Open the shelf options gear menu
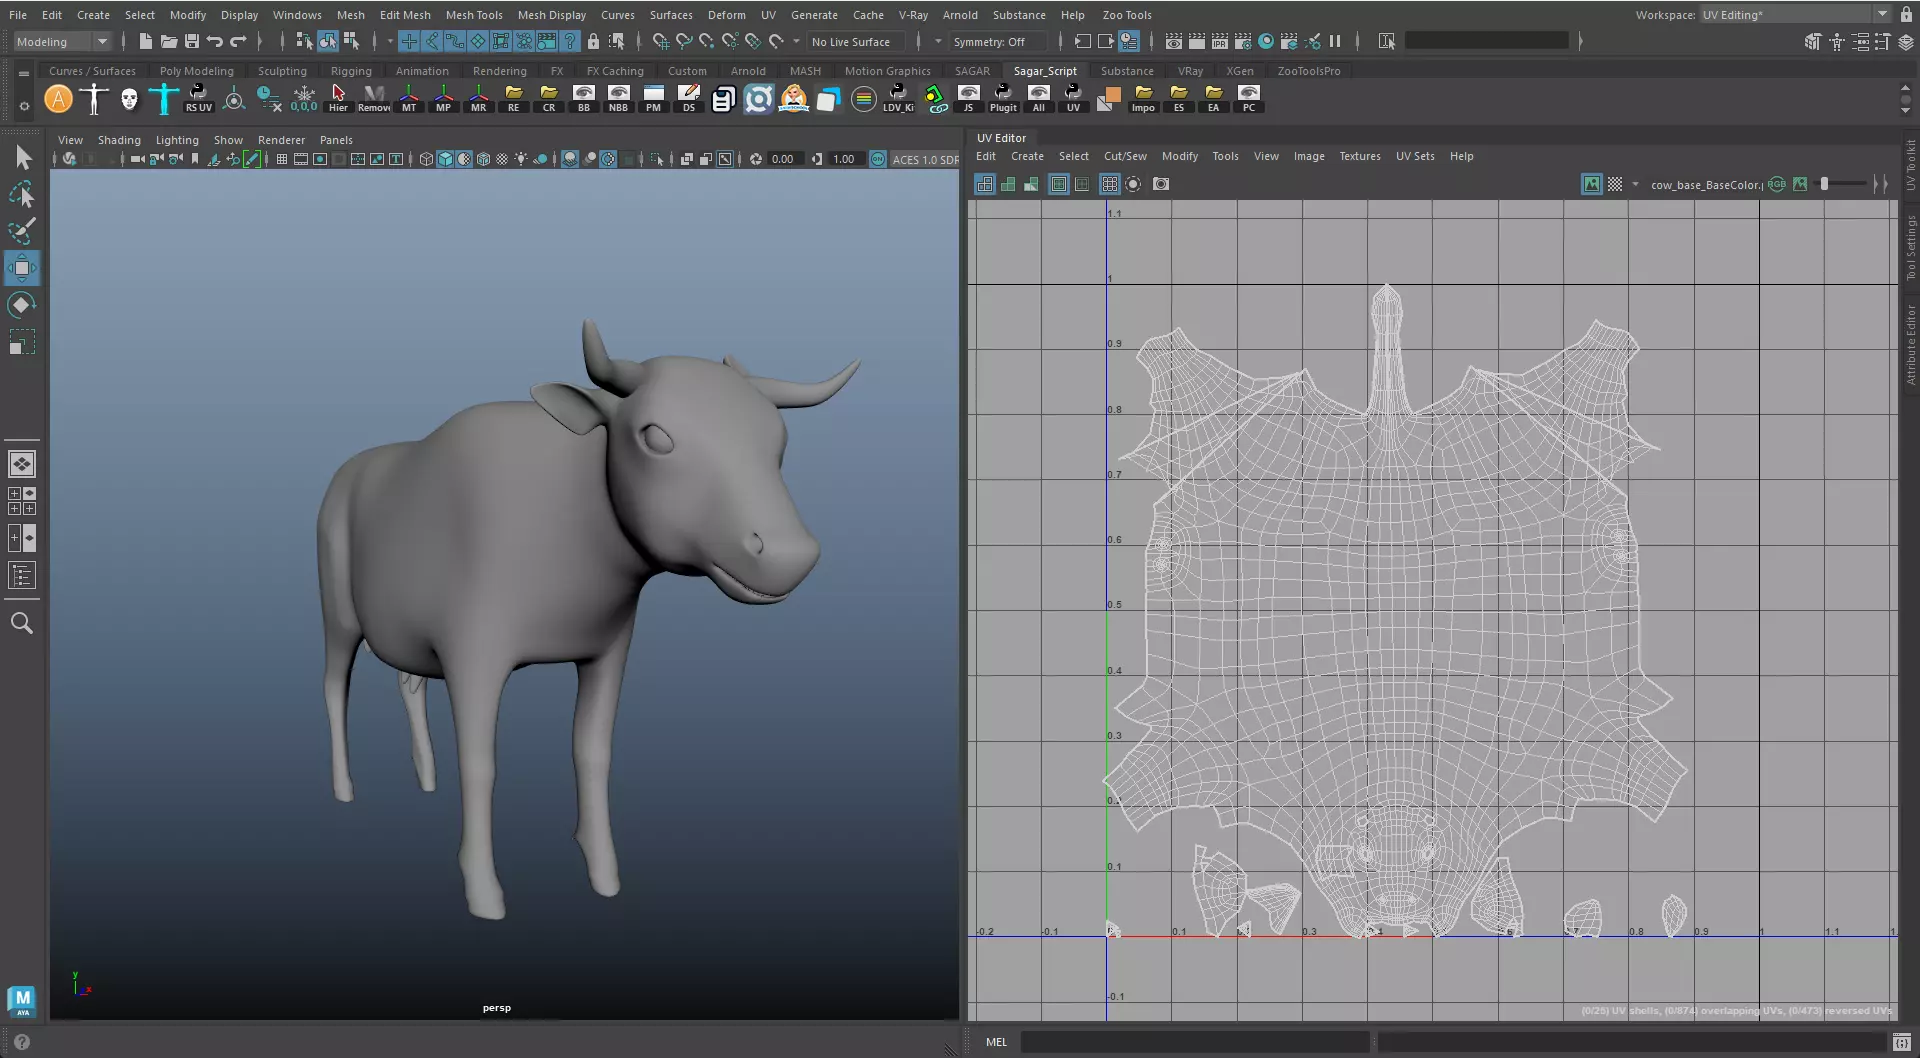The image size is (1920, 1058). [x=24, y=104]
